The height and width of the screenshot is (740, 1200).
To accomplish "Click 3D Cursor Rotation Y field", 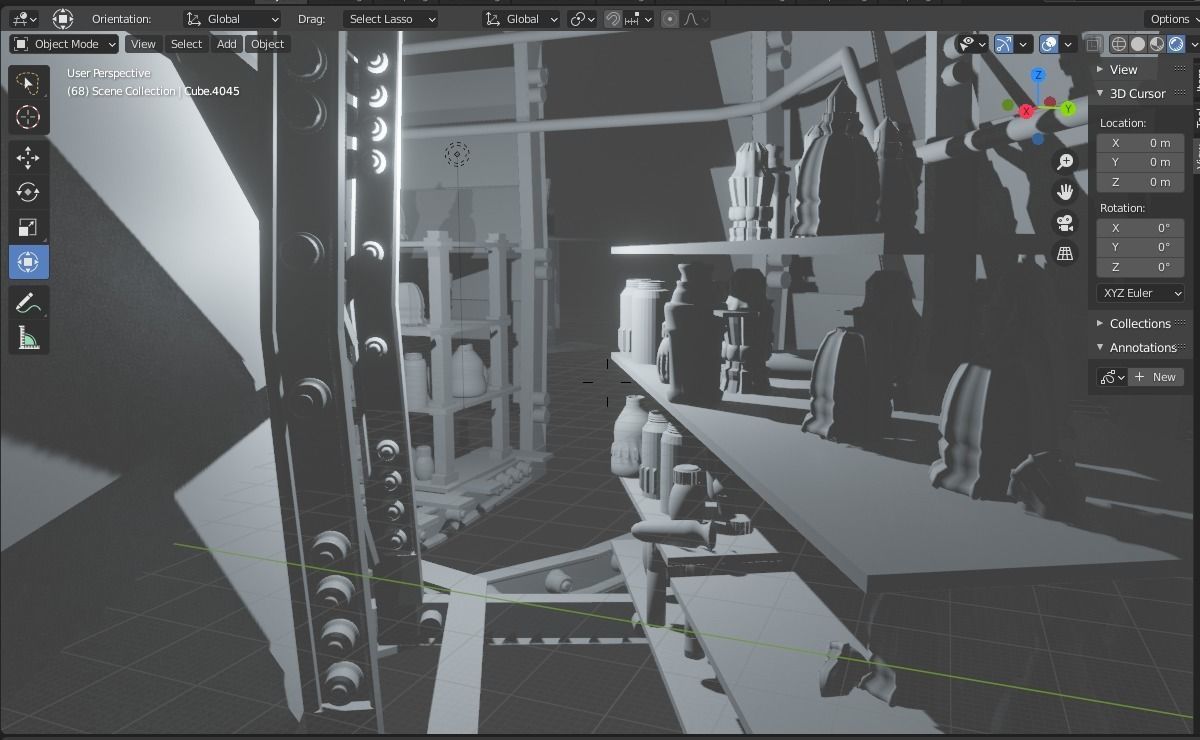I will 1141,247.
